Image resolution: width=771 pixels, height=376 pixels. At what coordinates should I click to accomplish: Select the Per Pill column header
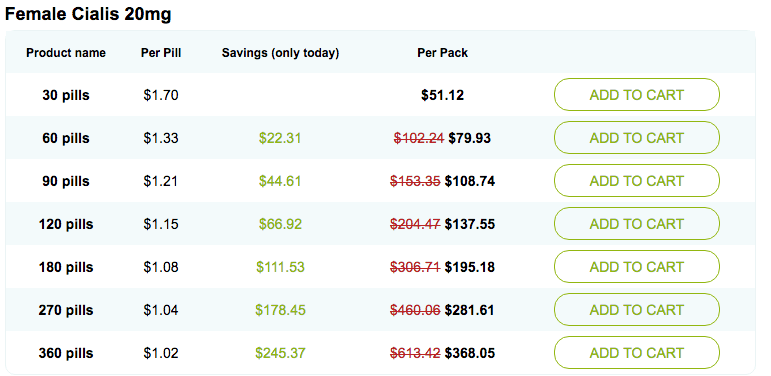pos(161,53)
